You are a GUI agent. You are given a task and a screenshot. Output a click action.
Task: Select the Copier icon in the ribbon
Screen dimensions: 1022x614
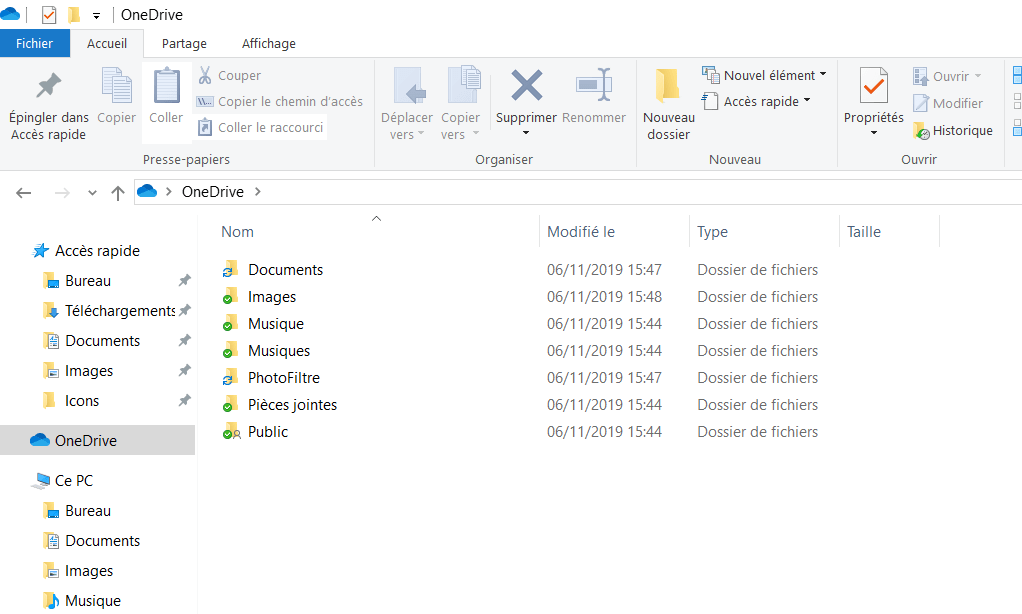(116, 88)
